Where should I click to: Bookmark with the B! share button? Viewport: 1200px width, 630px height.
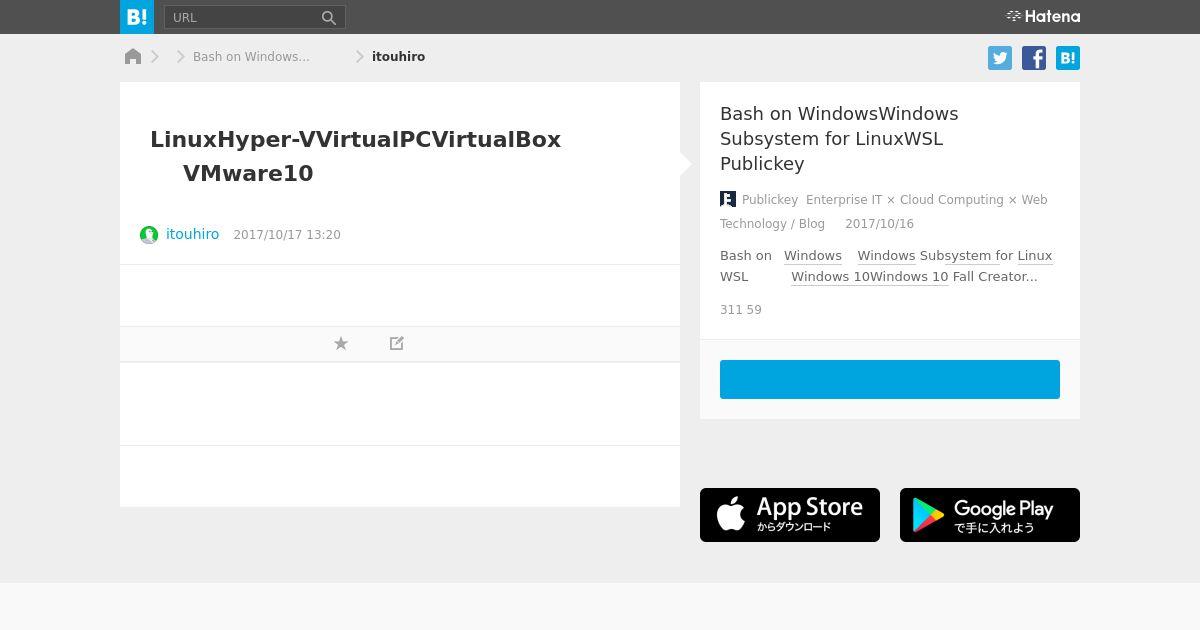coord(1068,58)
